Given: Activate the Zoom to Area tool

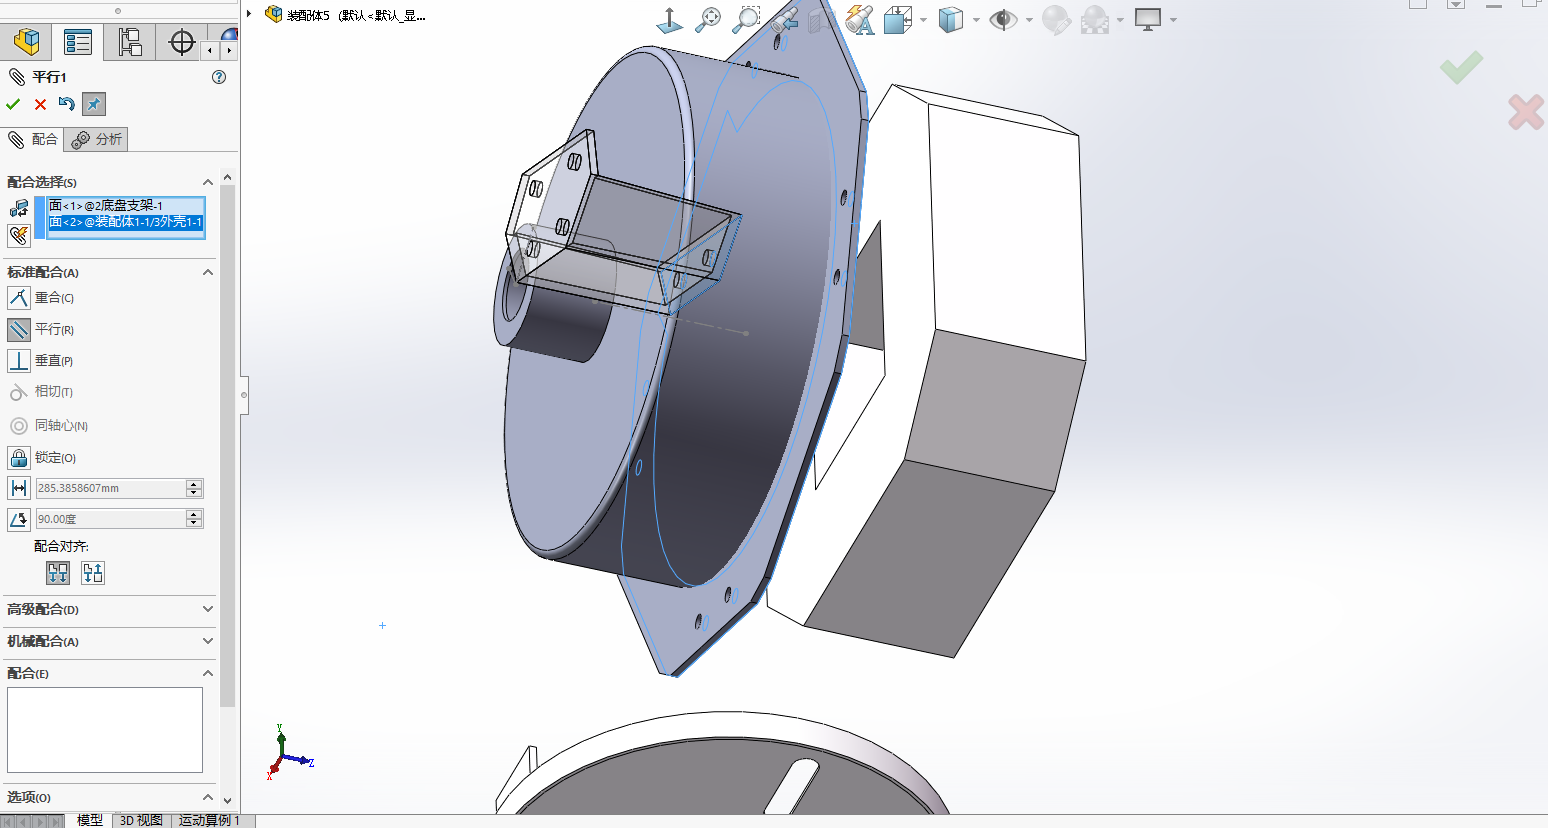Looking at the screenshot, I should pos(746,19).
